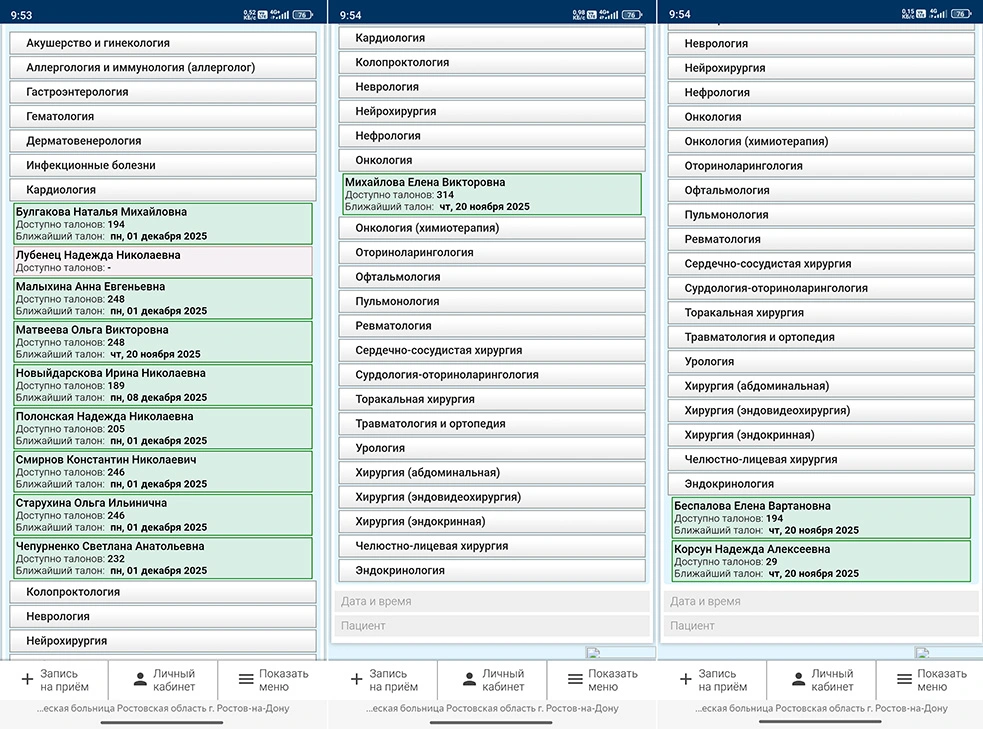Tap the Пациент field in right screen
Image resolution: width=983 pixels, height=729 pixels.
(x=821, y=626)
